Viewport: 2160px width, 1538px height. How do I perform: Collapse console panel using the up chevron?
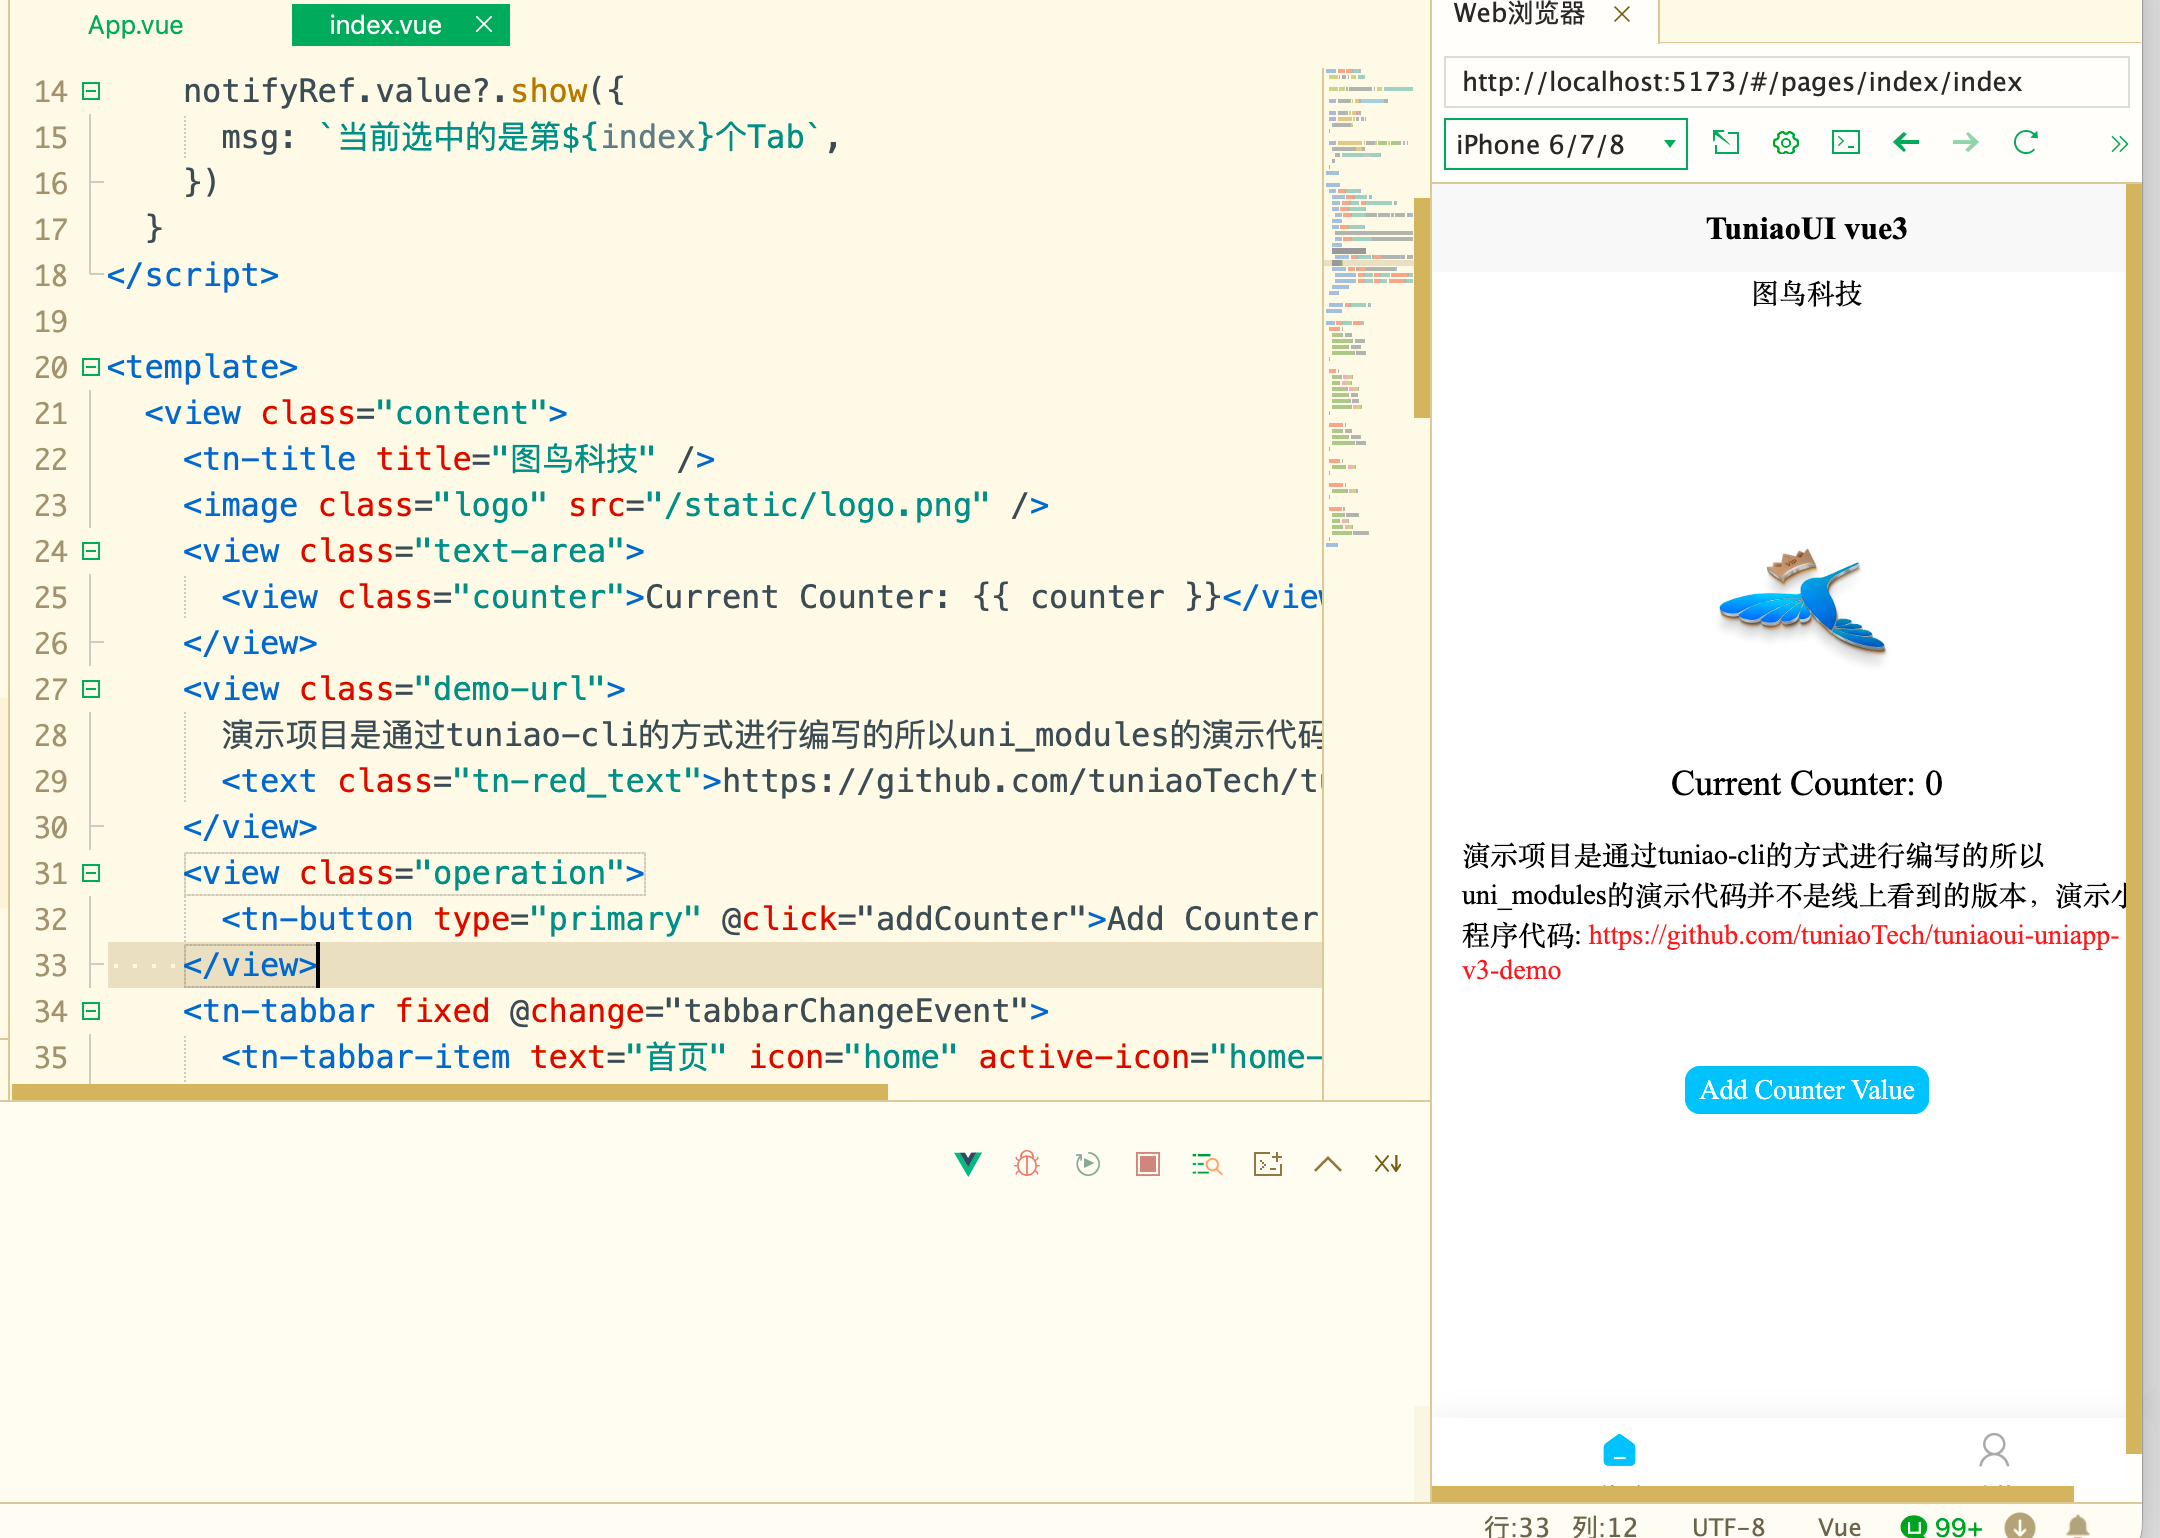1327,1164
